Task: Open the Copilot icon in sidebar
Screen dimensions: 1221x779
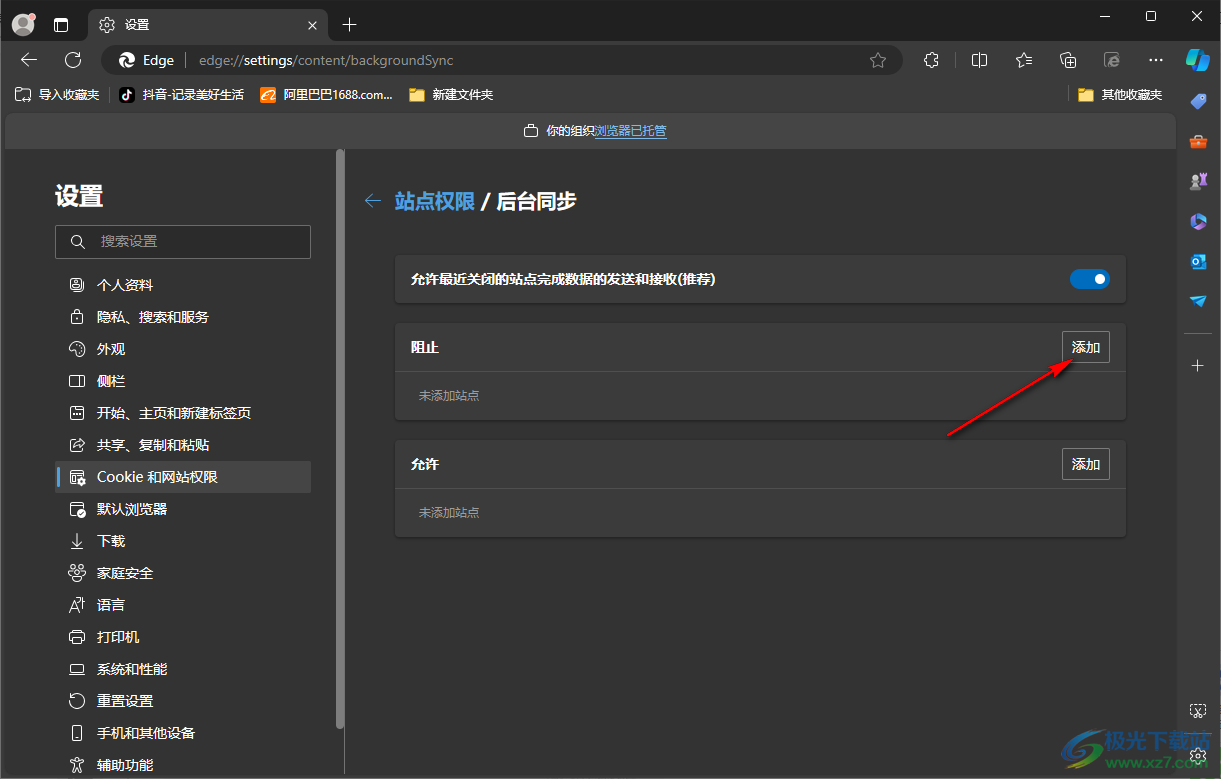Action: point(1198,60)
